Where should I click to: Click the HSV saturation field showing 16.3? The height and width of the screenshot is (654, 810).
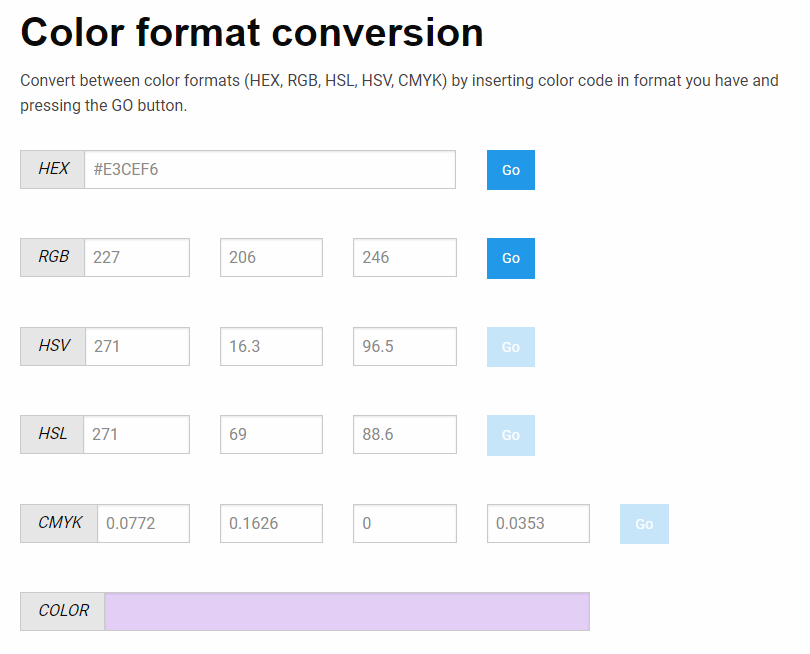coord(271,346)
